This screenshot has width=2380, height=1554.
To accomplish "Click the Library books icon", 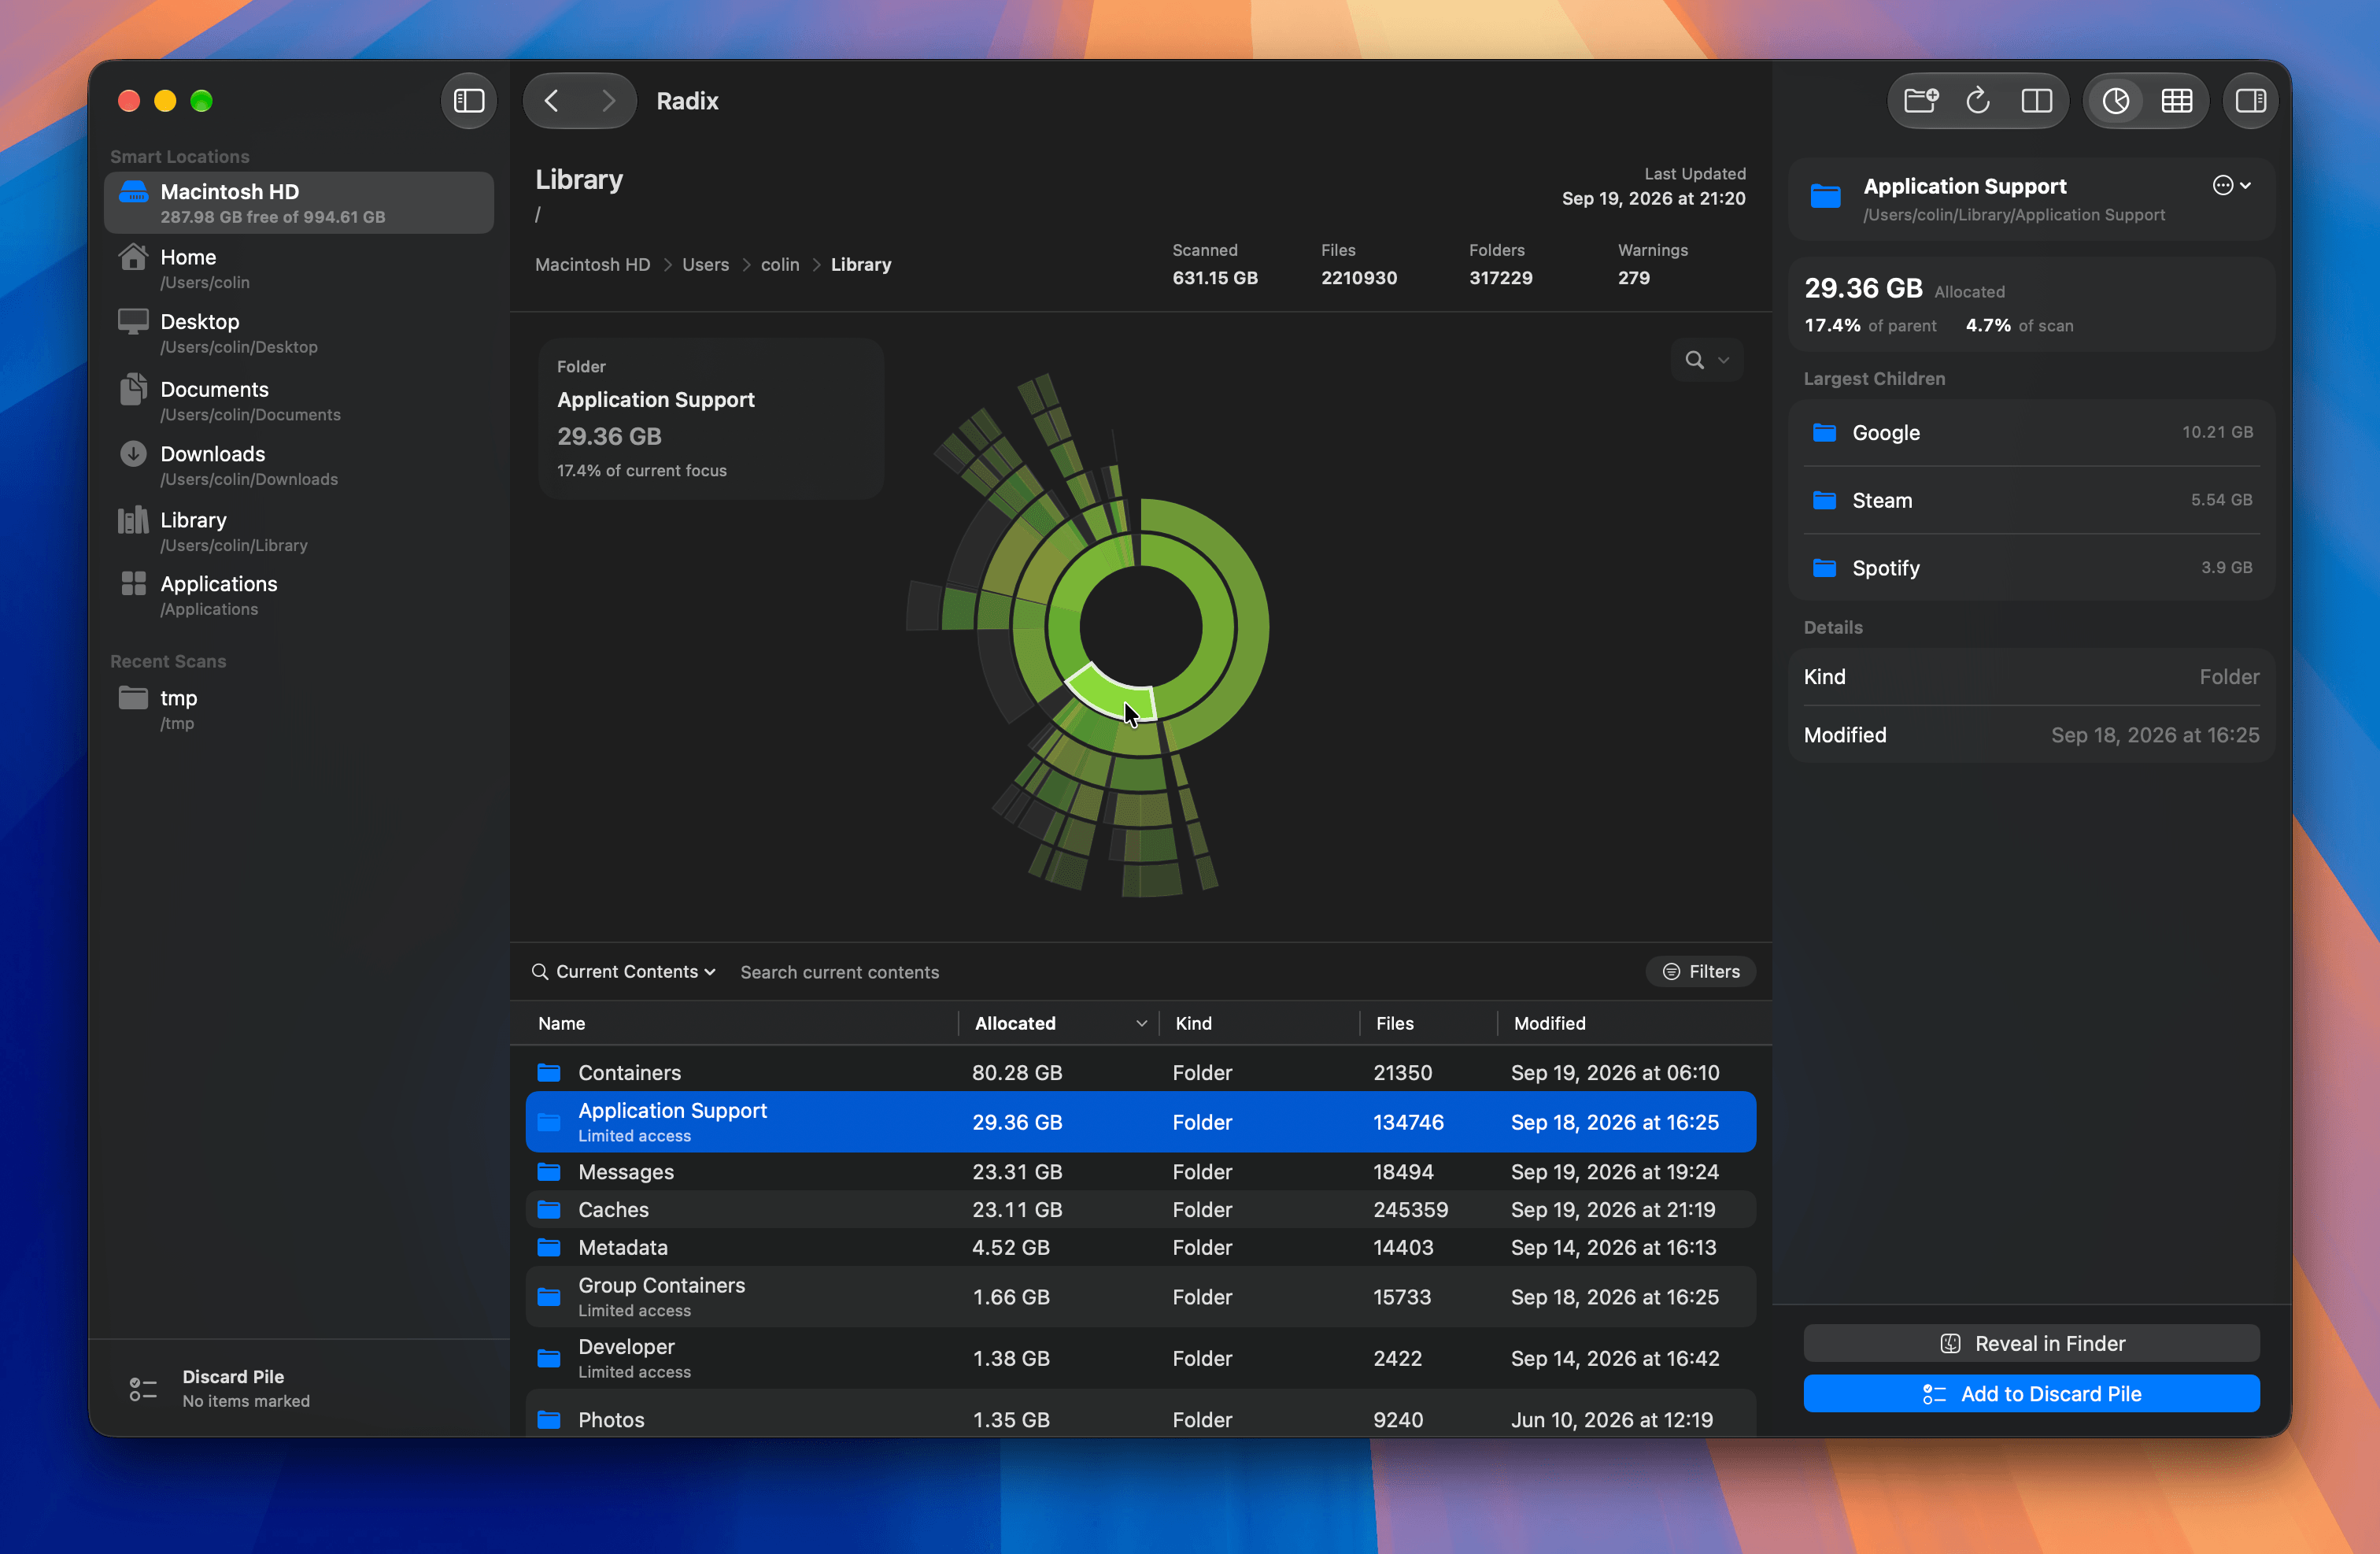I will pos(133,520).
